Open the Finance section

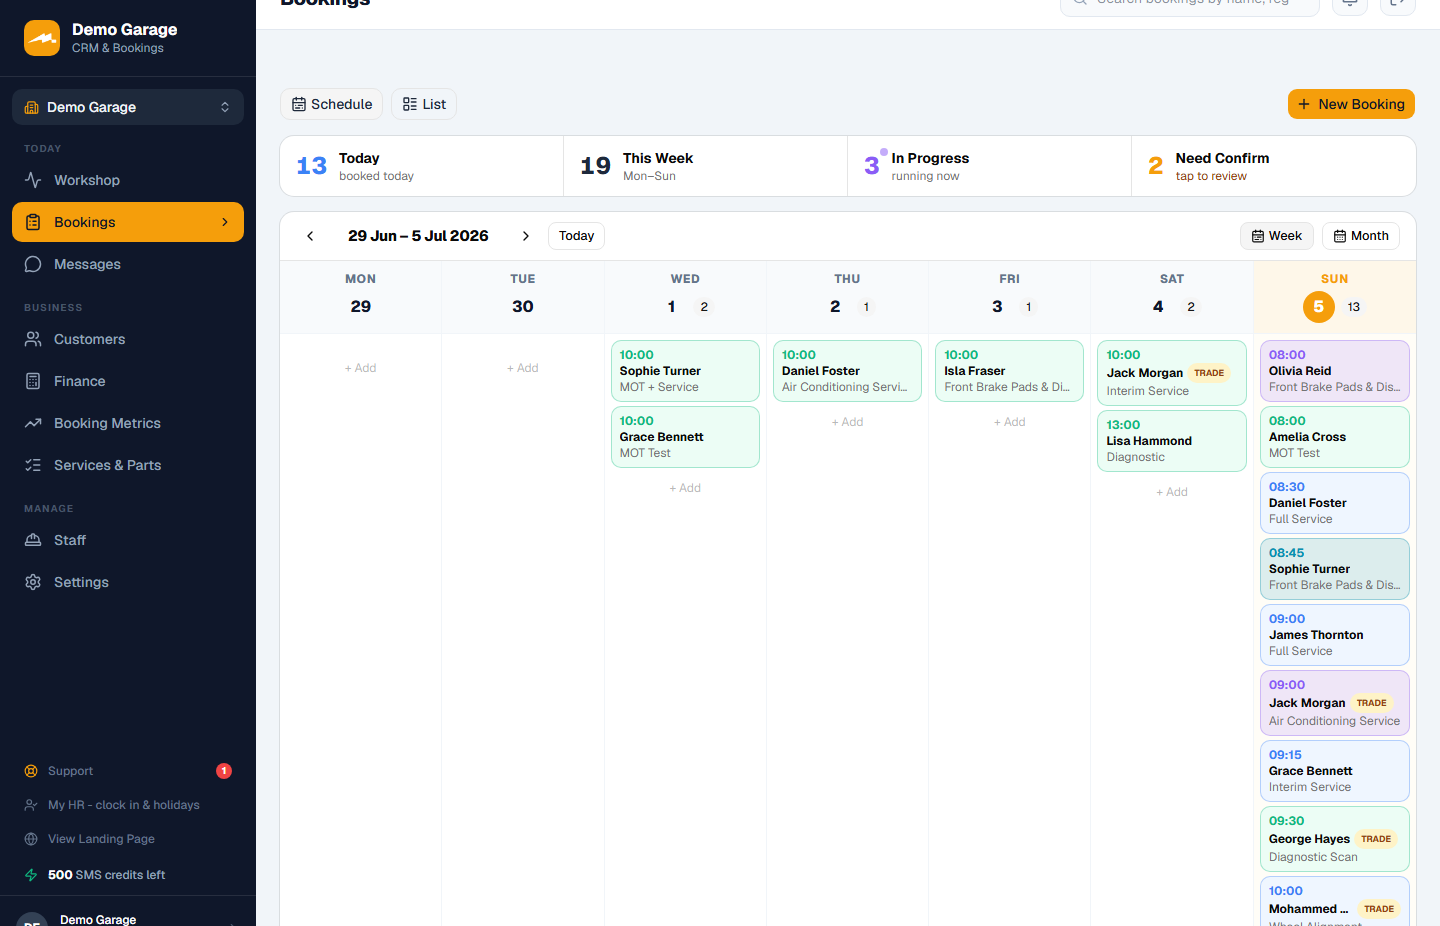tap(128, 381)
